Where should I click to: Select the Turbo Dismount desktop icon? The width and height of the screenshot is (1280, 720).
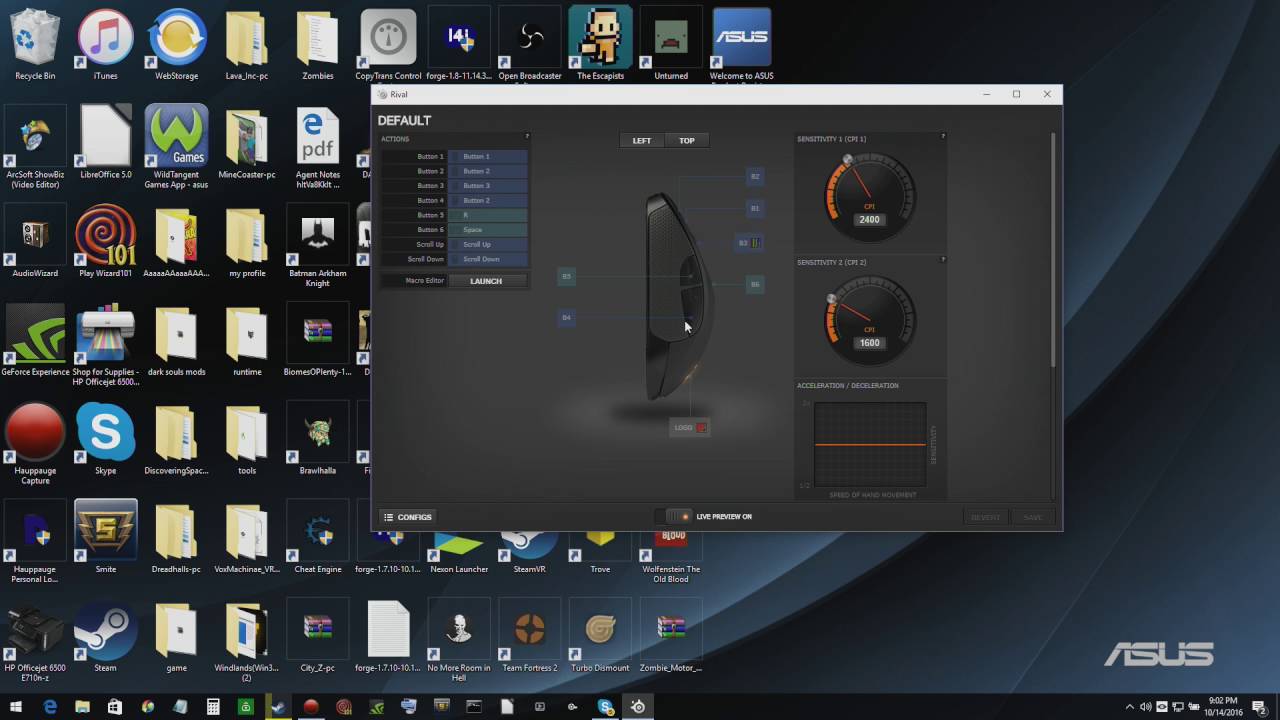click(x=600, y=636)
